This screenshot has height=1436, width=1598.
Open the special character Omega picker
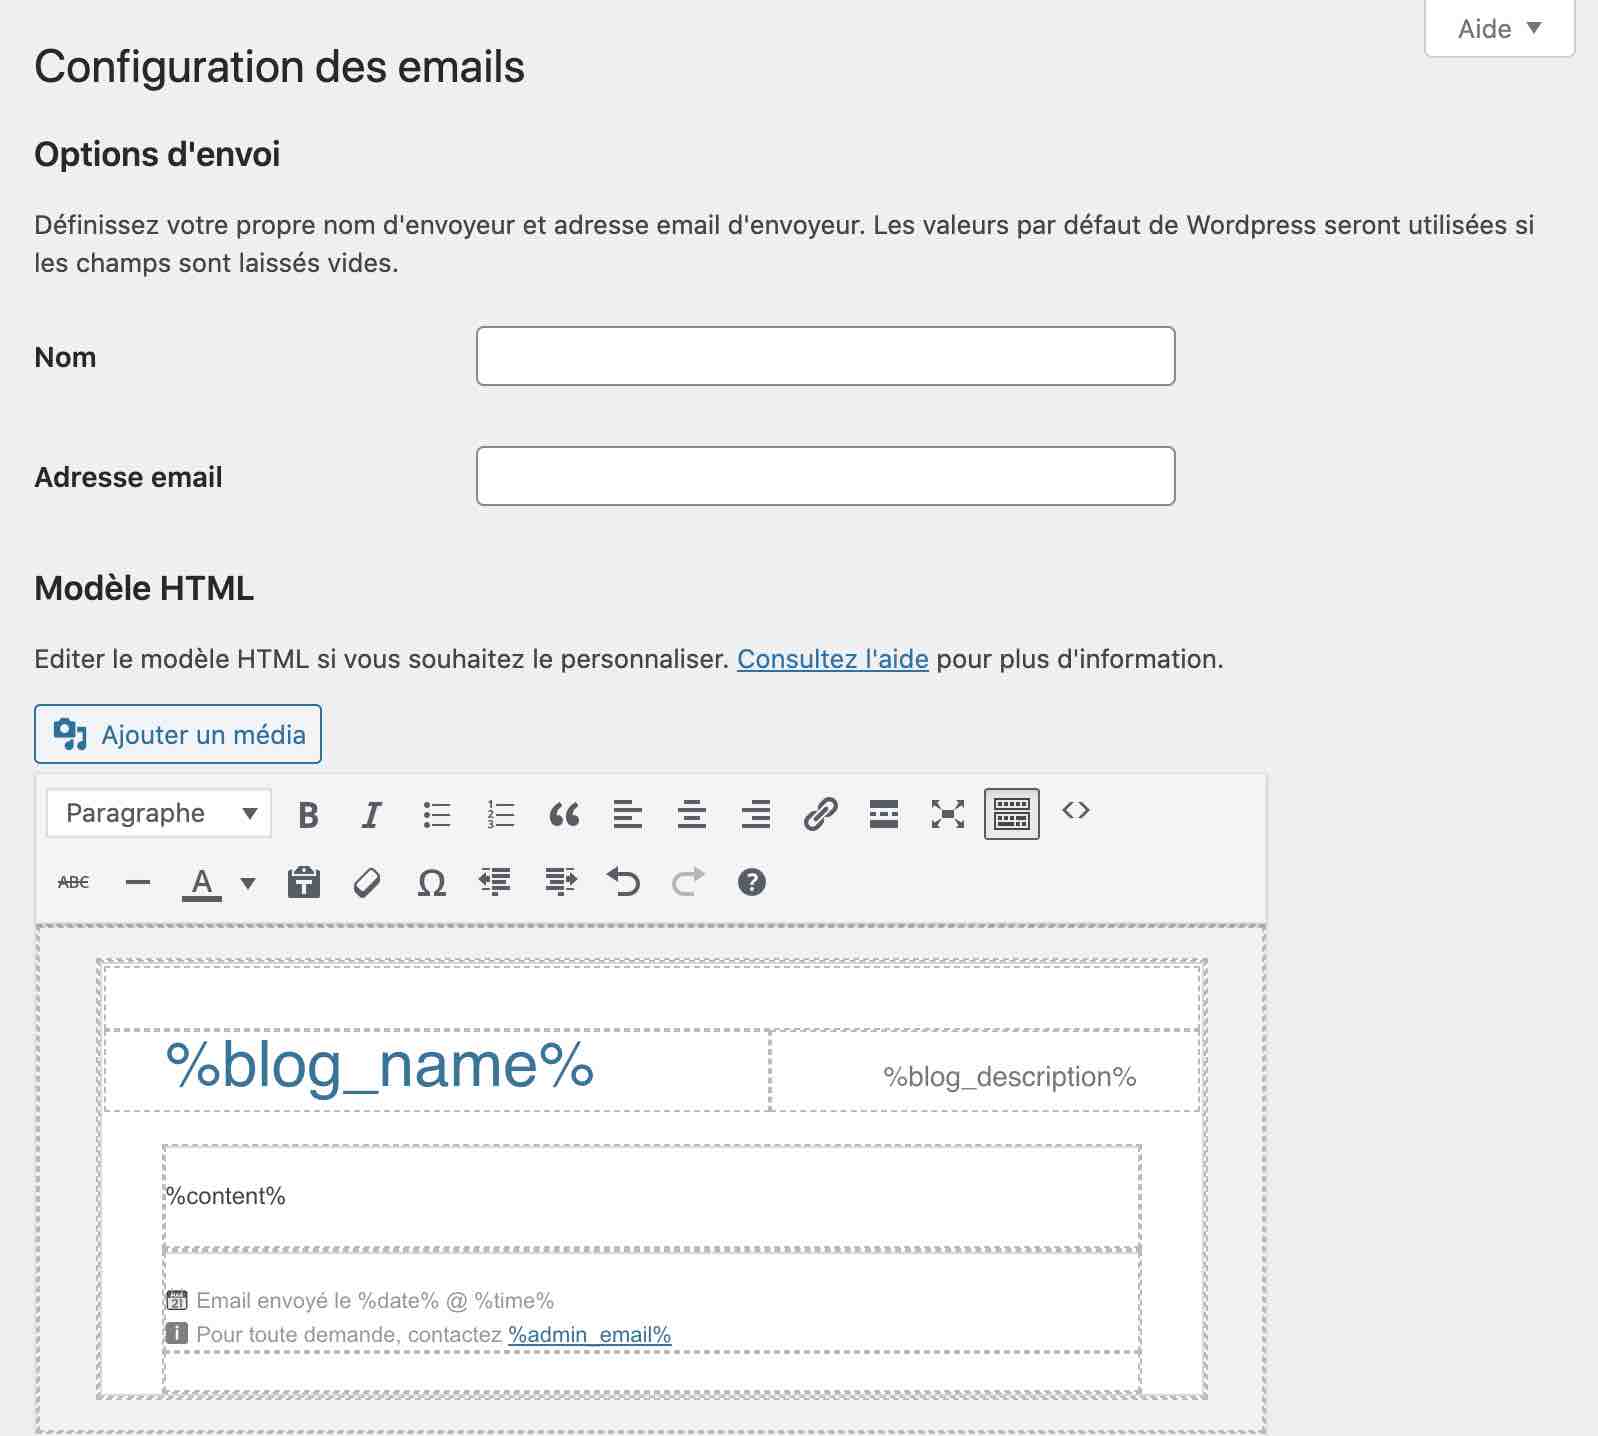(x=432, y=882)
